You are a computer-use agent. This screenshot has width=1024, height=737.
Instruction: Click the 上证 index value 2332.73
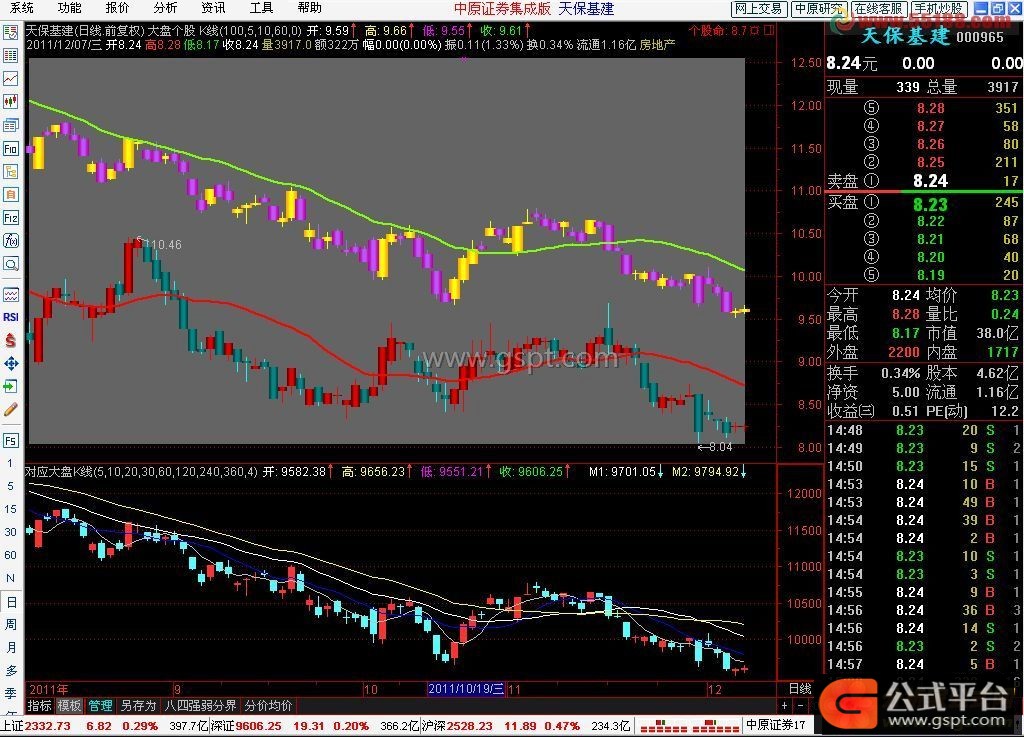click(x=47, y=726)
